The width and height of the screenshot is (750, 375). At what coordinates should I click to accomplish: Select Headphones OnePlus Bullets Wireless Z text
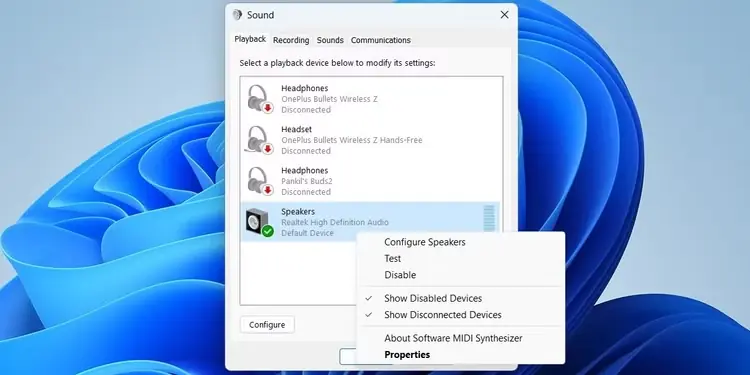pyautogui.click(x=329, y=94)
